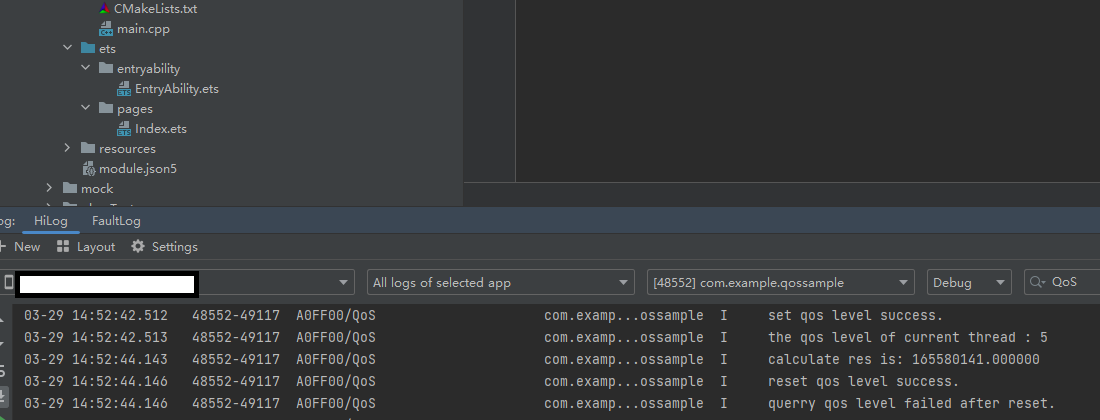Open the Debug log level dropdown
Image resolution: width=1100 pixels, height=420 pixels.
(x=968, y=283)
